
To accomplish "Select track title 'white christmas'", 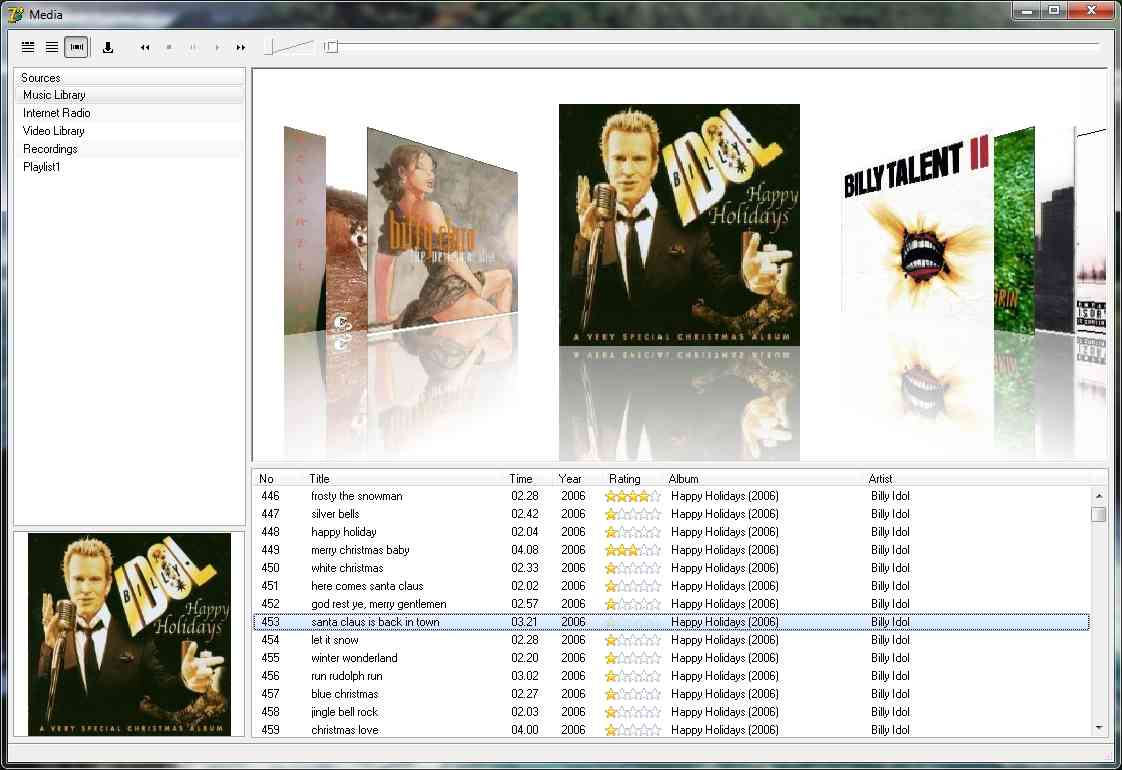I will (x=347, y=568).
